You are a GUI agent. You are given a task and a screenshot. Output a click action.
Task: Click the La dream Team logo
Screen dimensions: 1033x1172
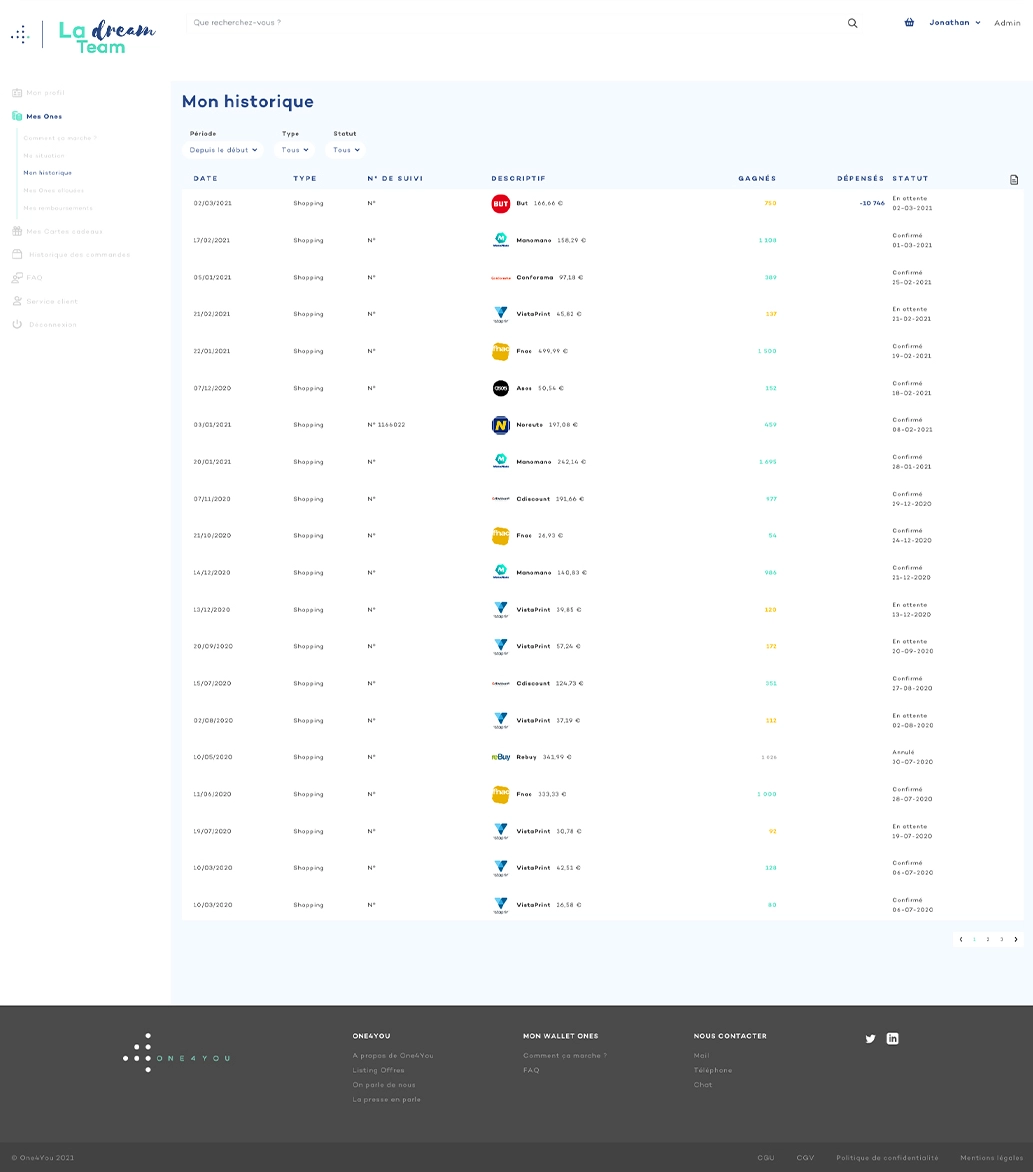(107, 37)
